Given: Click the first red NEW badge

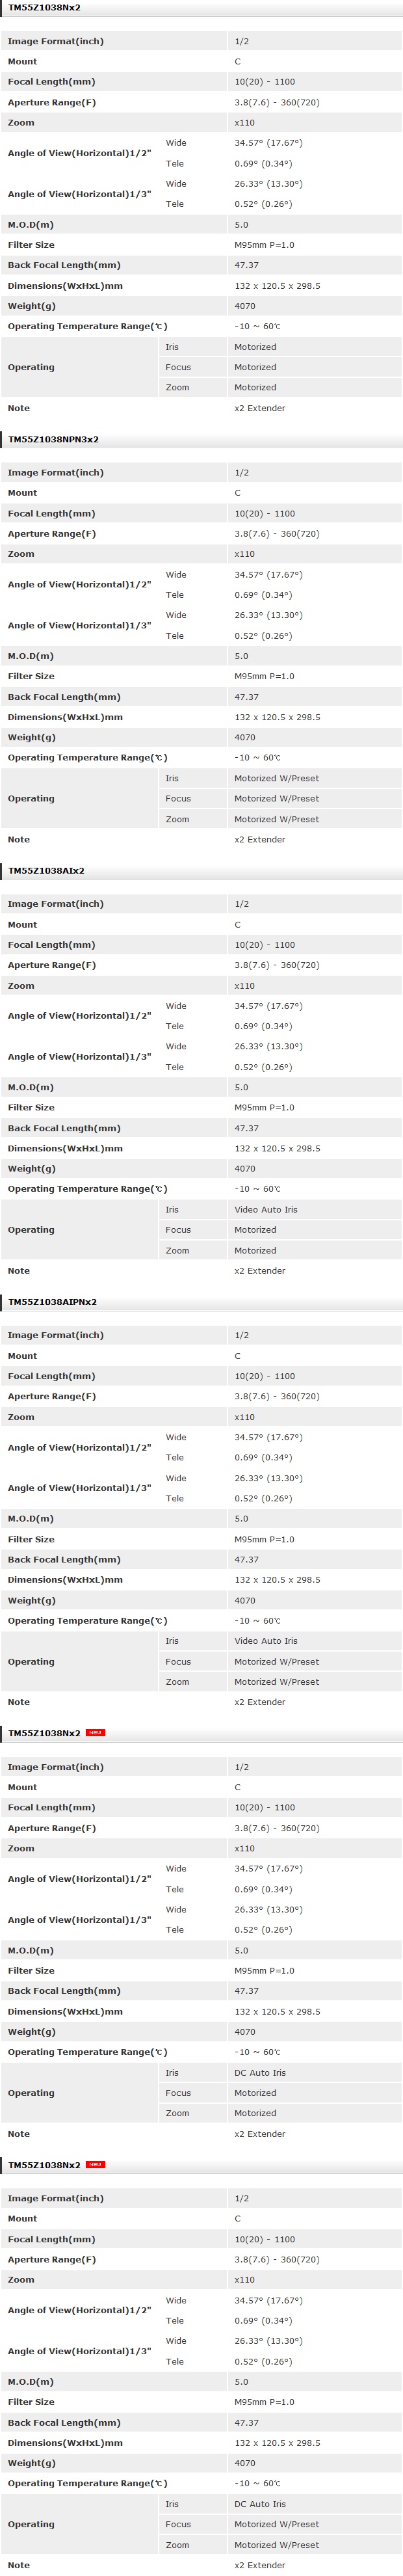Looking at the screenshot, I should click(x=95, y=1733).
